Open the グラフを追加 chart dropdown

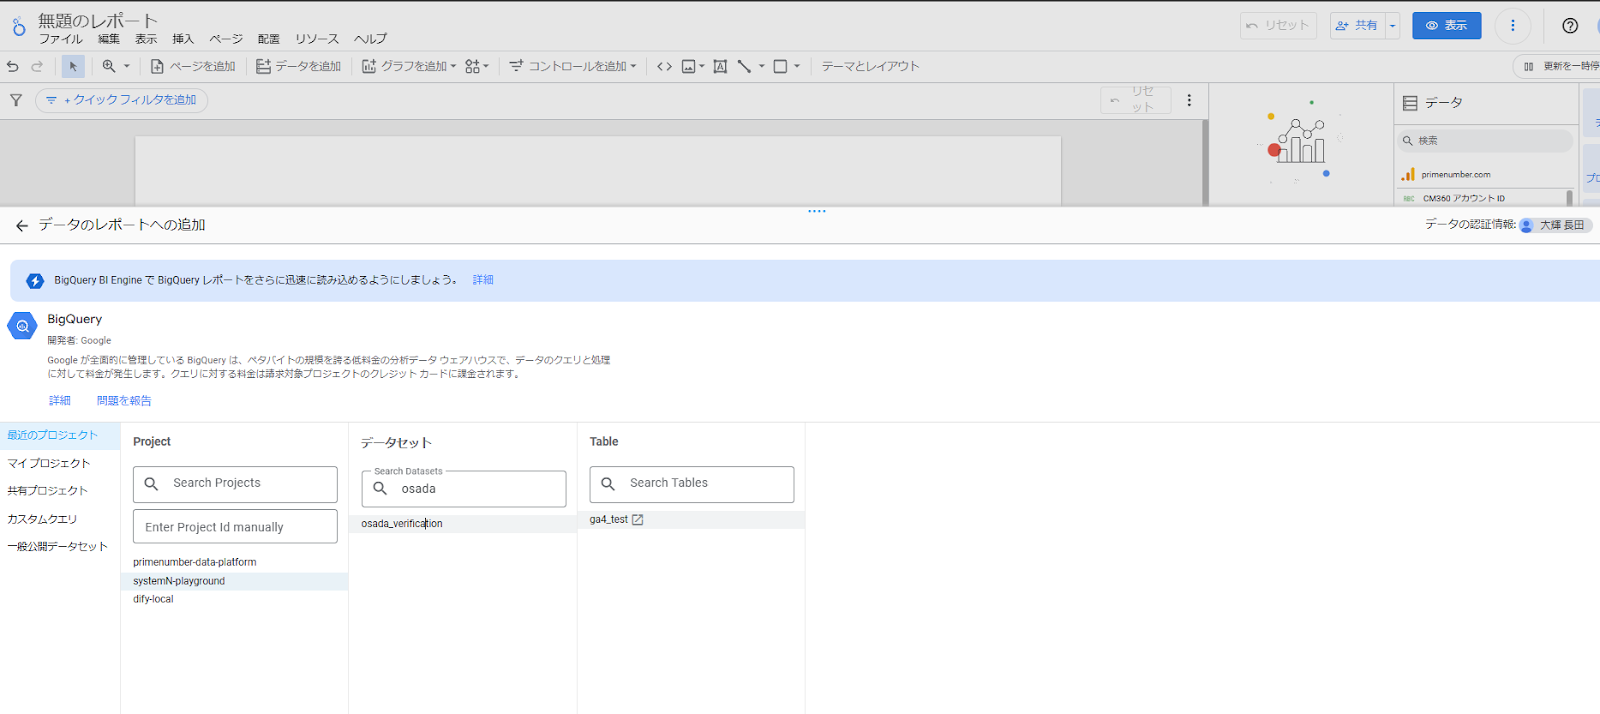pyautogui.click(x=409, y=66)
